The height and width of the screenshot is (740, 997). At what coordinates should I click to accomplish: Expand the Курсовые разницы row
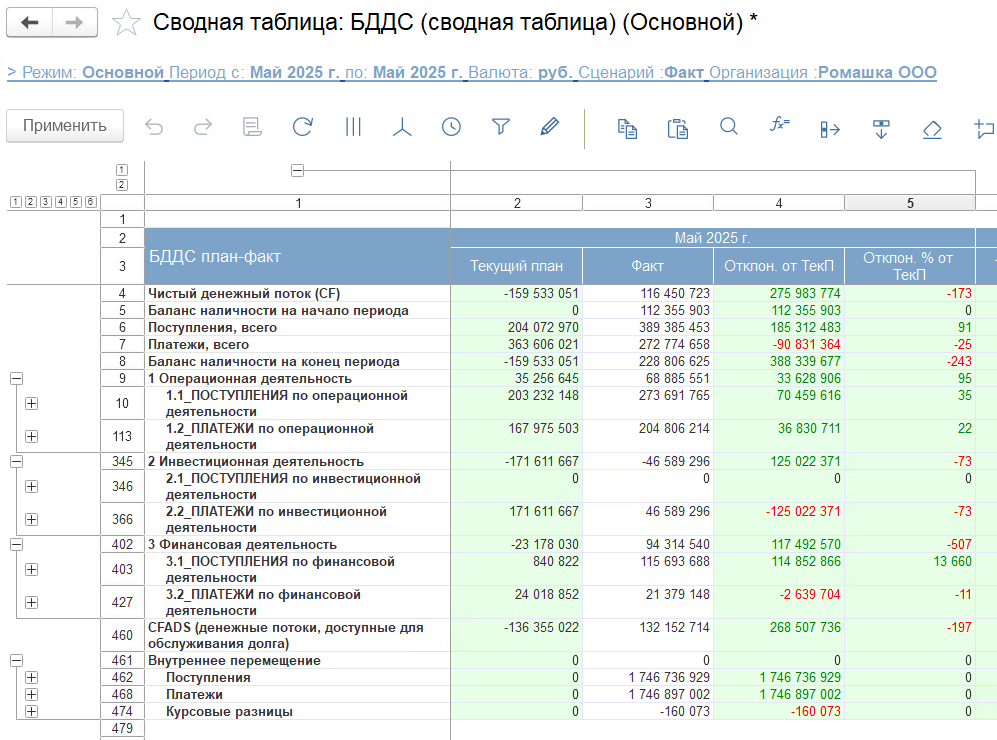click(31, 712)
